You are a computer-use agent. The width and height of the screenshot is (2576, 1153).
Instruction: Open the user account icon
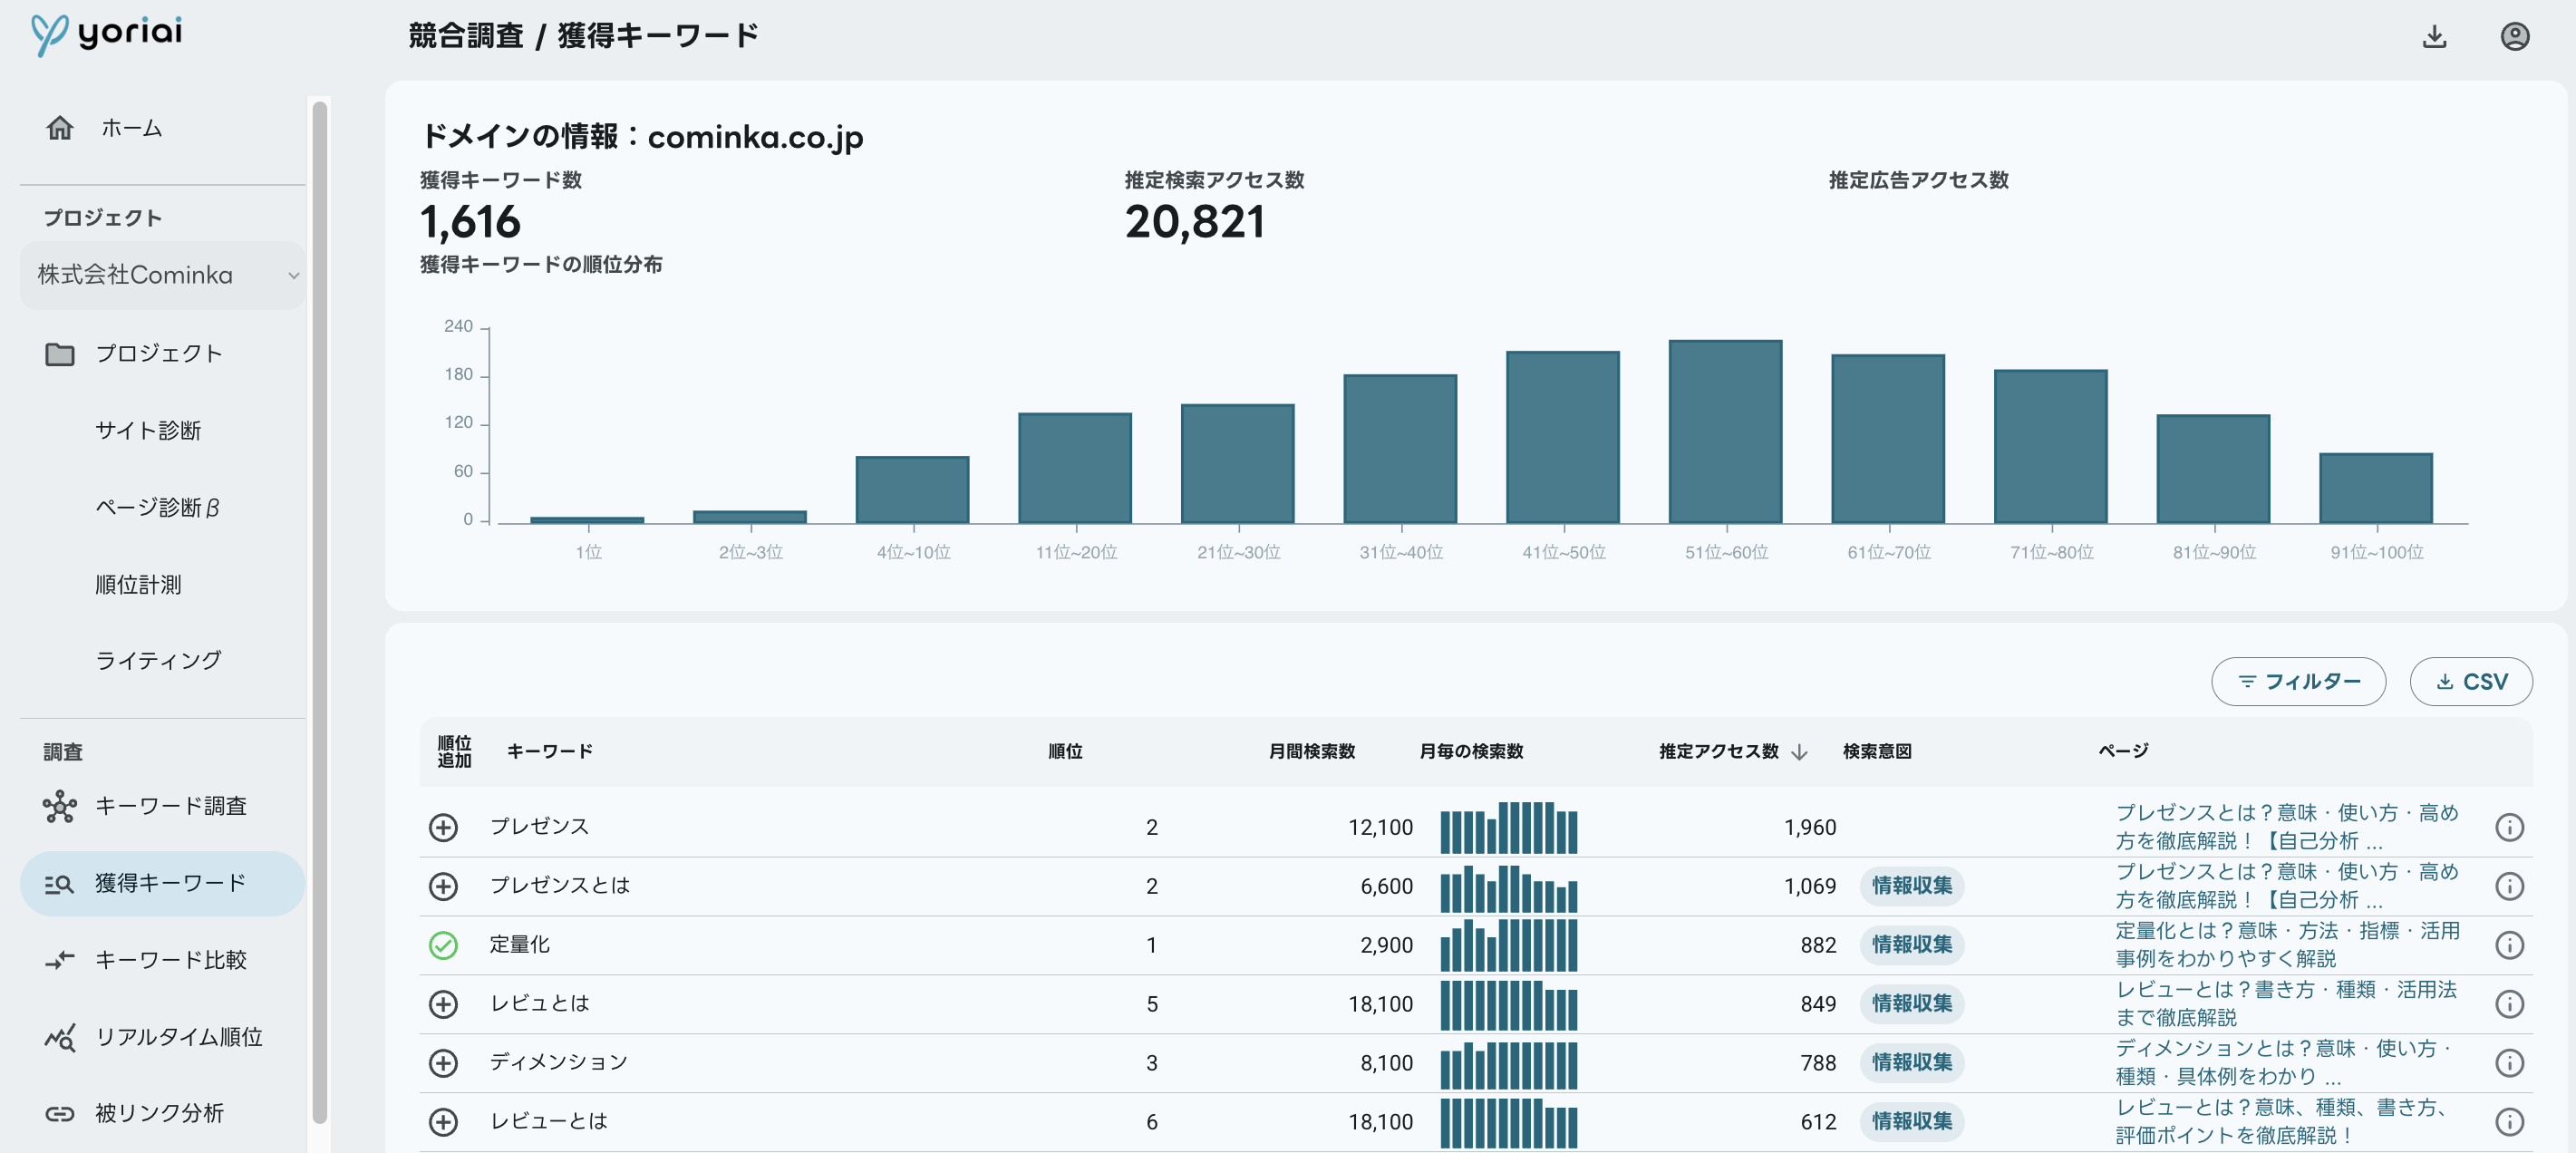[x=2514, y=37]
